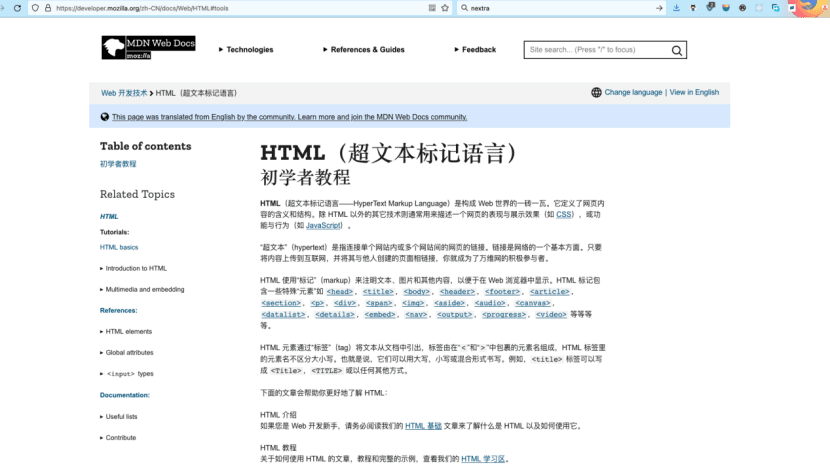Focus the Site search input field

tap(595, 50)
